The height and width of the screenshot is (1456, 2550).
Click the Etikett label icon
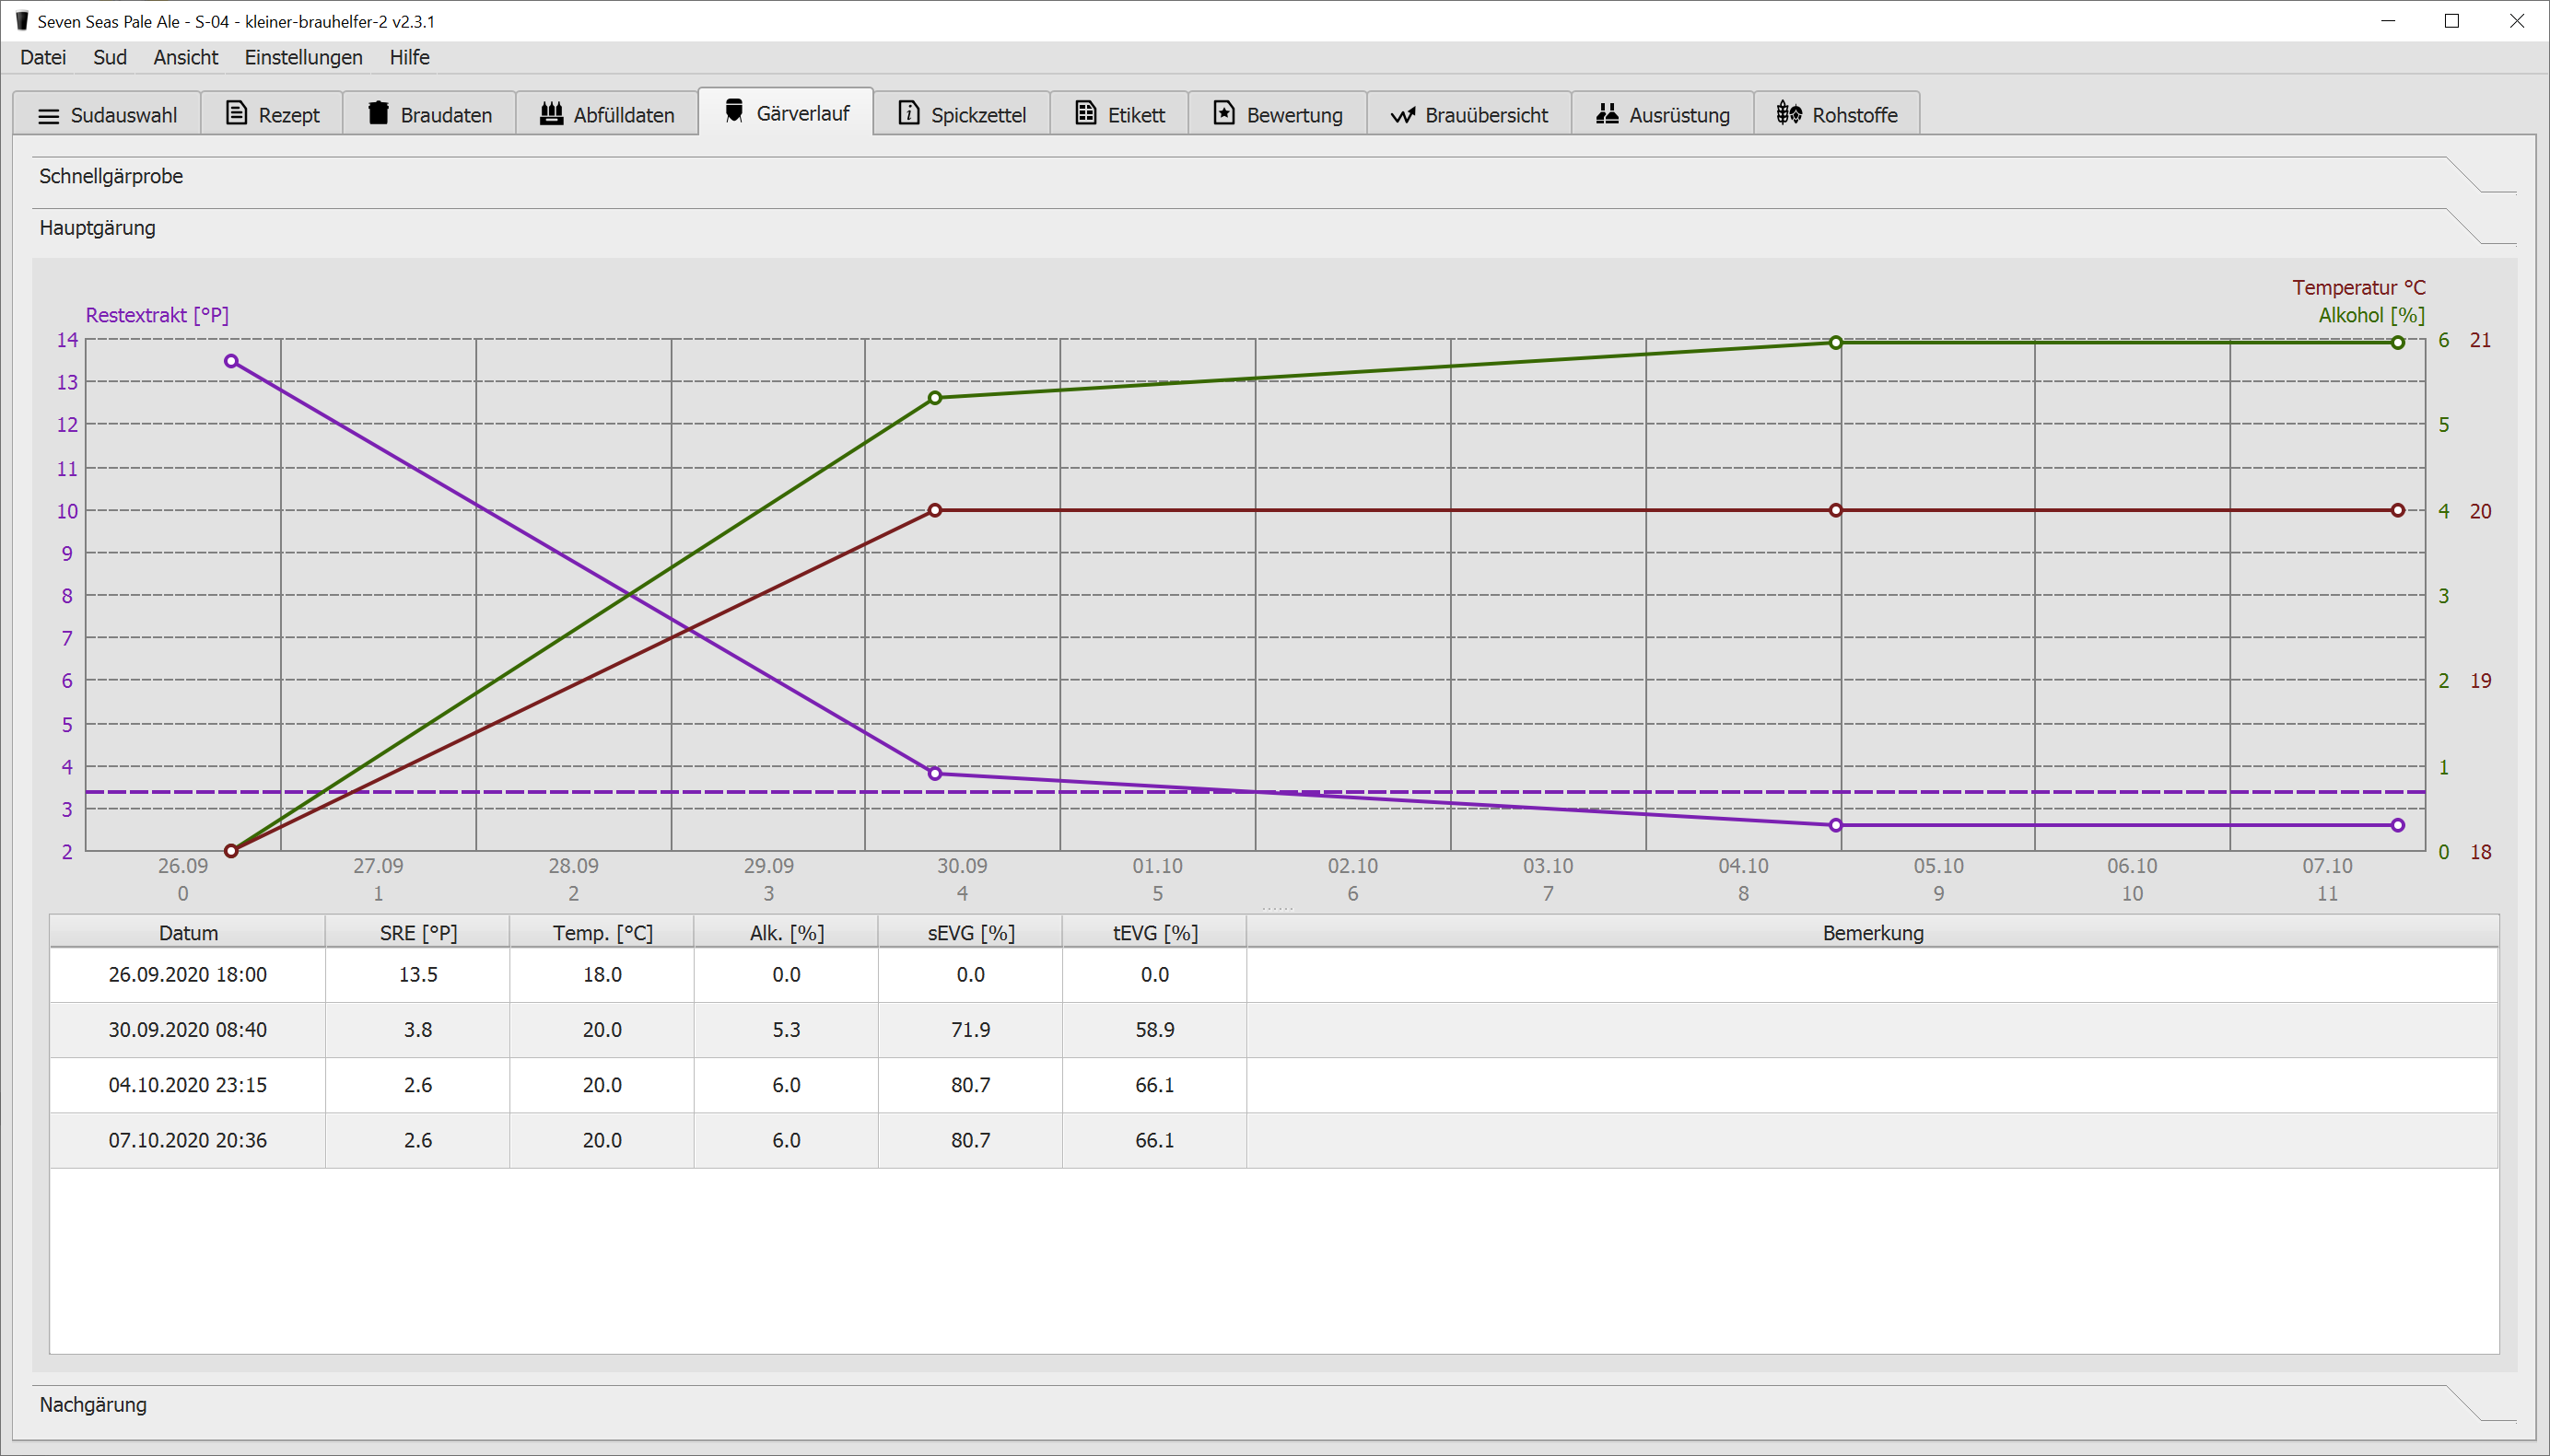[x=1085, y=113]
